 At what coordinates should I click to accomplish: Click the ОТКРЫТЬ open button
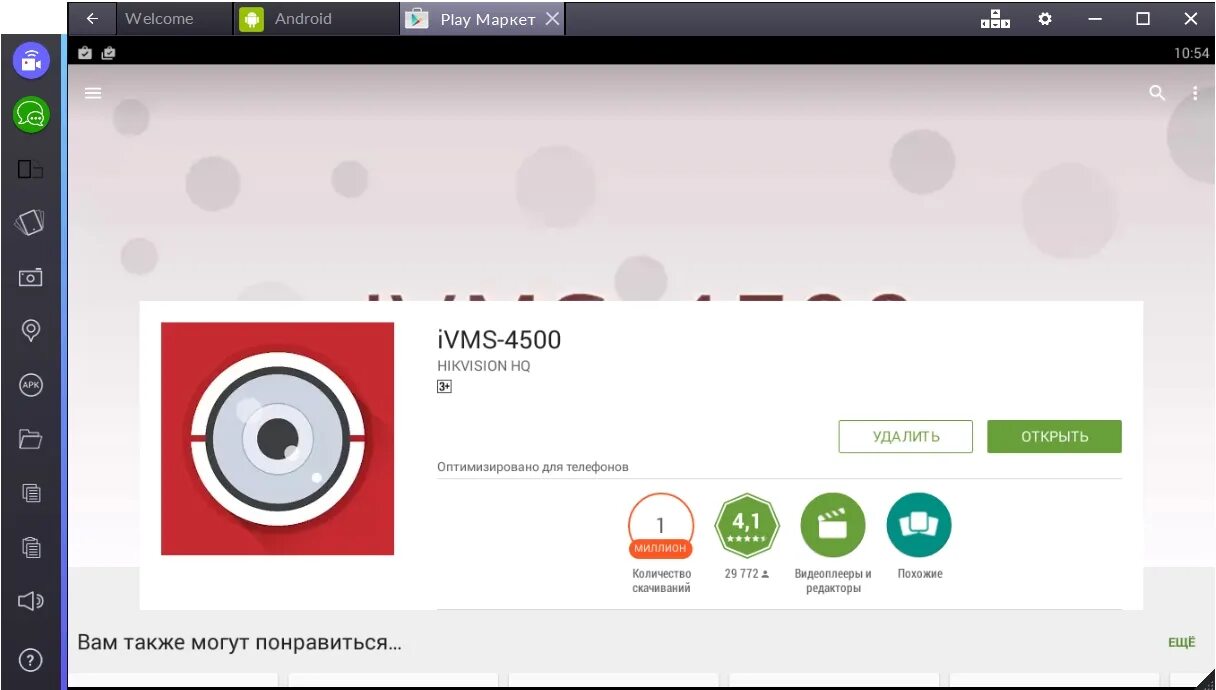click(x=1055, y=436)
